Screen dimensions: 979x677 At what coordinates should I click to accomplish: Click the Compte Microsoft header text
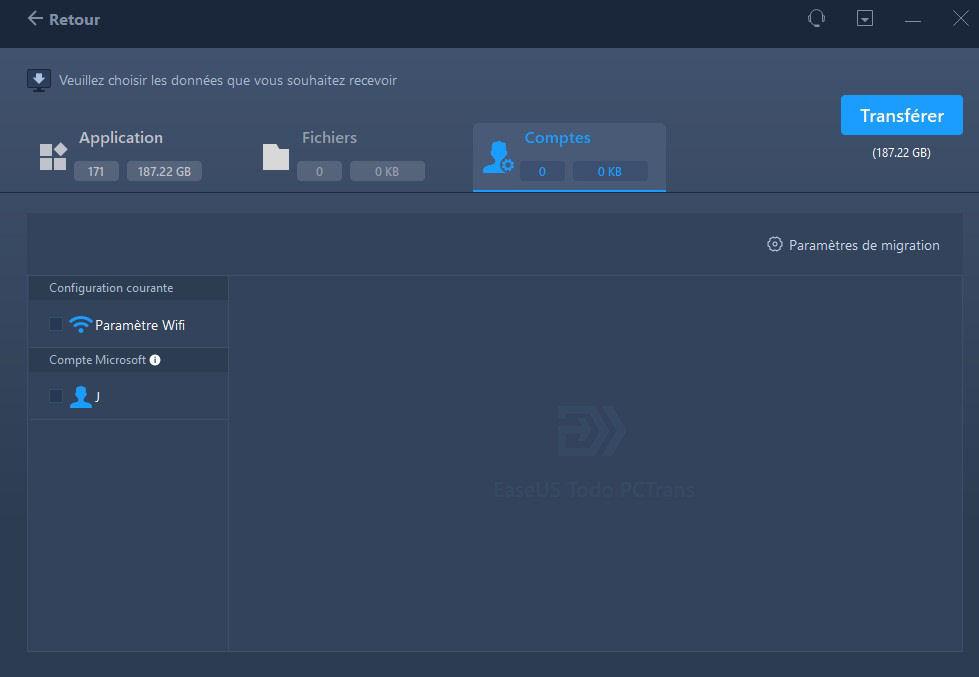pos(97,360)
